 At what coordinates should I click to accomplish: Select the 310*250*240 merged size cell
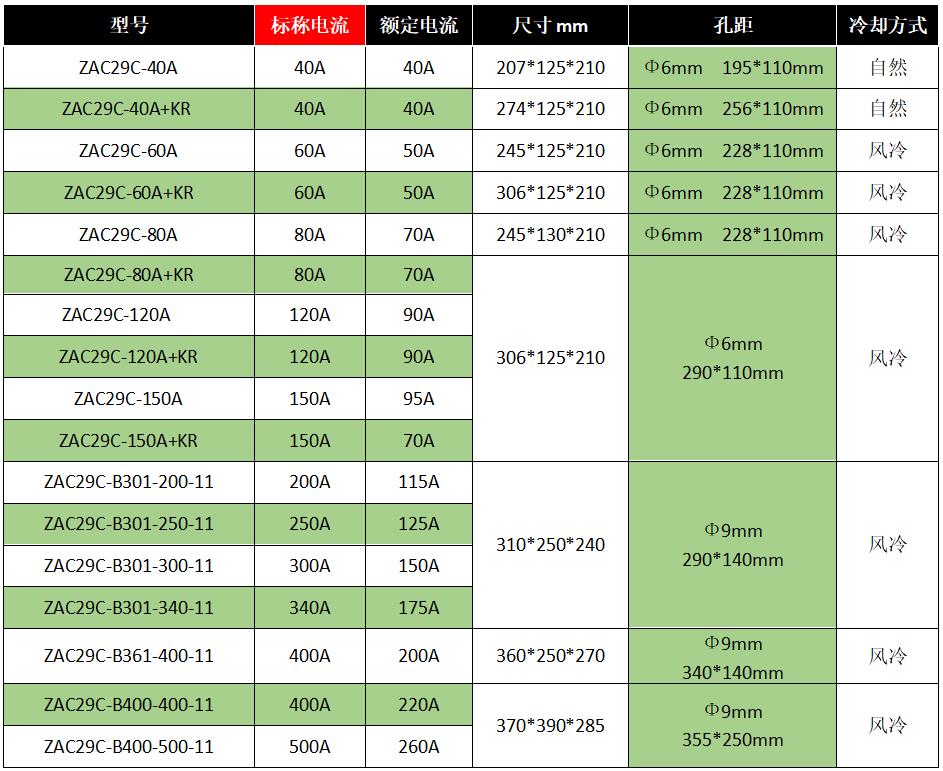coord(550,545)
